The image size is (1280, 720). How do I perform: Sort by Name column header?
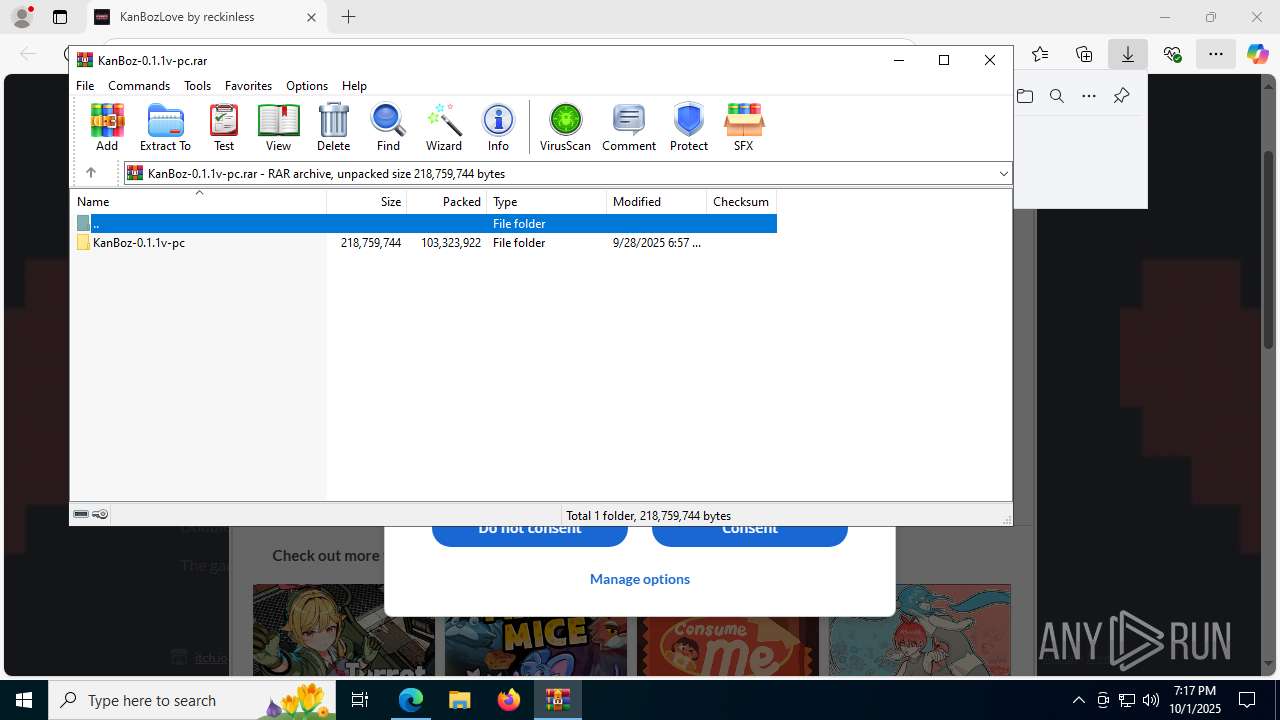[199, 201]
